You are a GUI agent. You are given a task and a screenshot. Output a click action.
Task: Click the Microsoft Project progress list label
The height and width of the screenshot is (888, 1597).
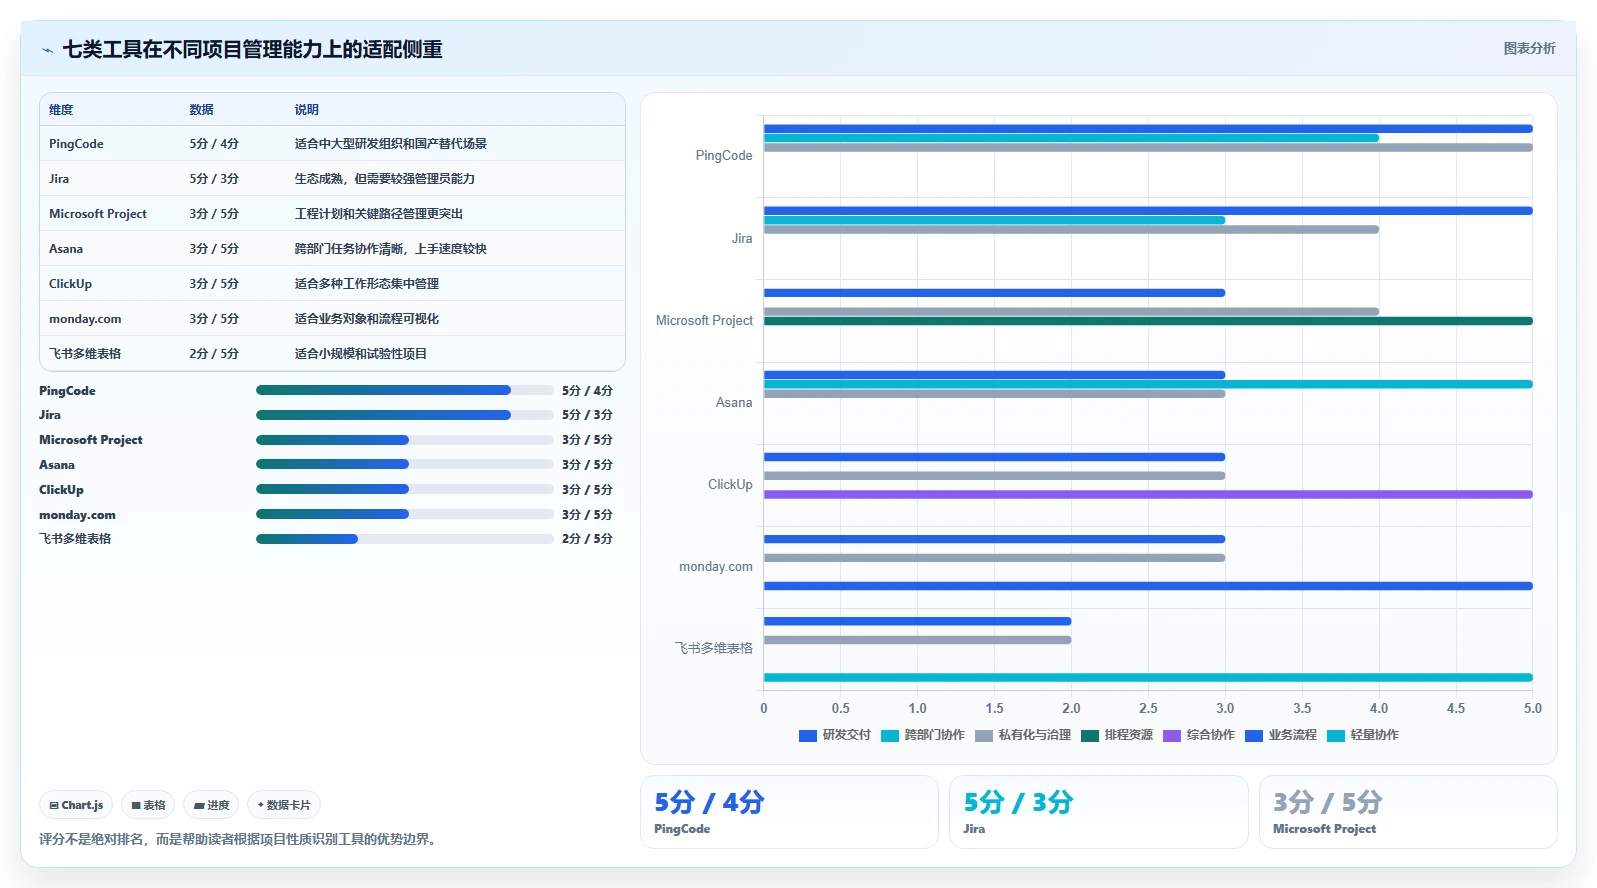91,440
